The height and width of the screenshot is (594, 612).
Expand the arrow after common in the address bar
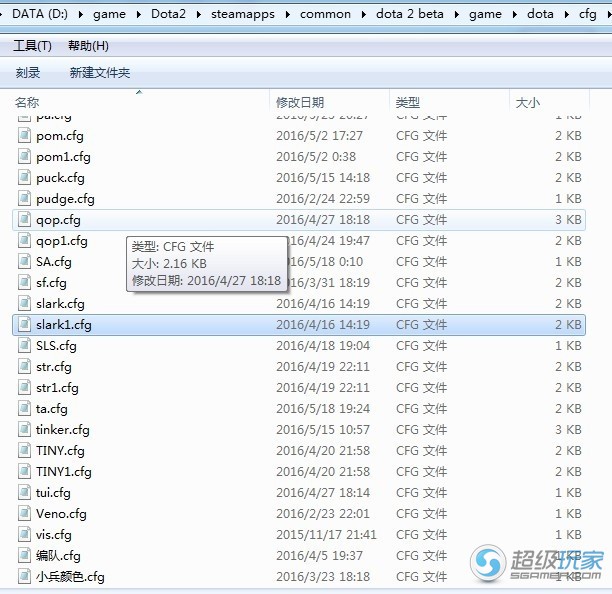click(364, 15)
